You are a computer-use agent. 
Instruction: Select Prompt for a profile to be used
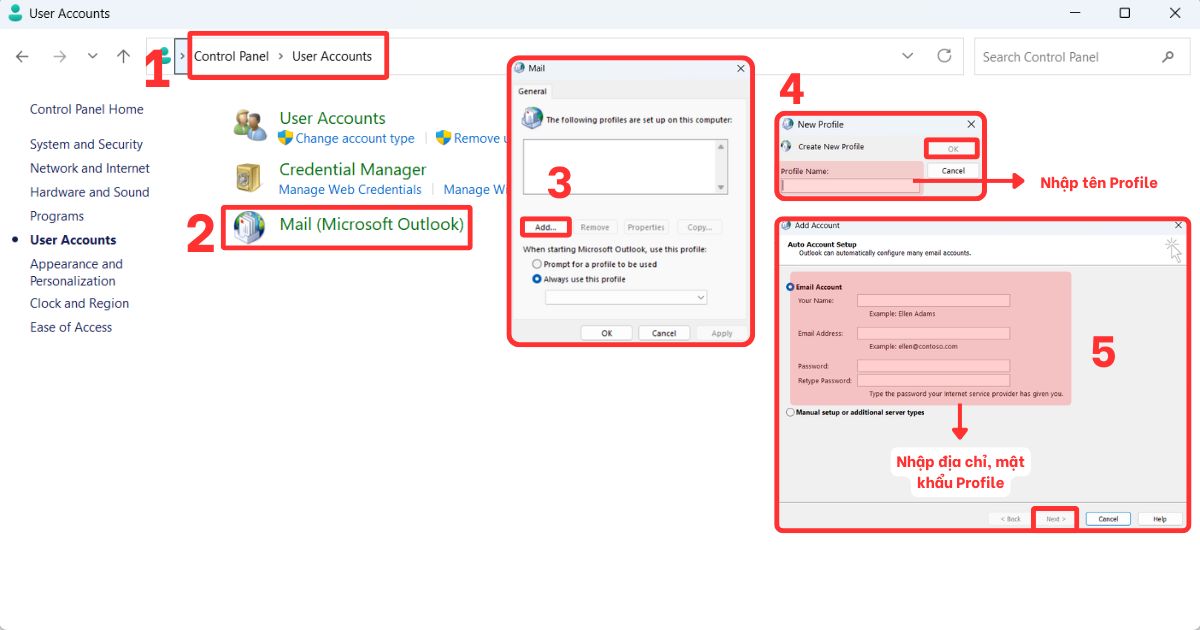[x=537, y=264]
